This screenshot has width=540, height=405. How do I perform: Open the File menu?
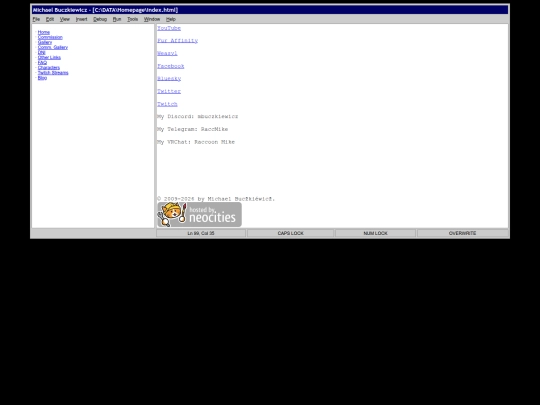tap(36, 19)
